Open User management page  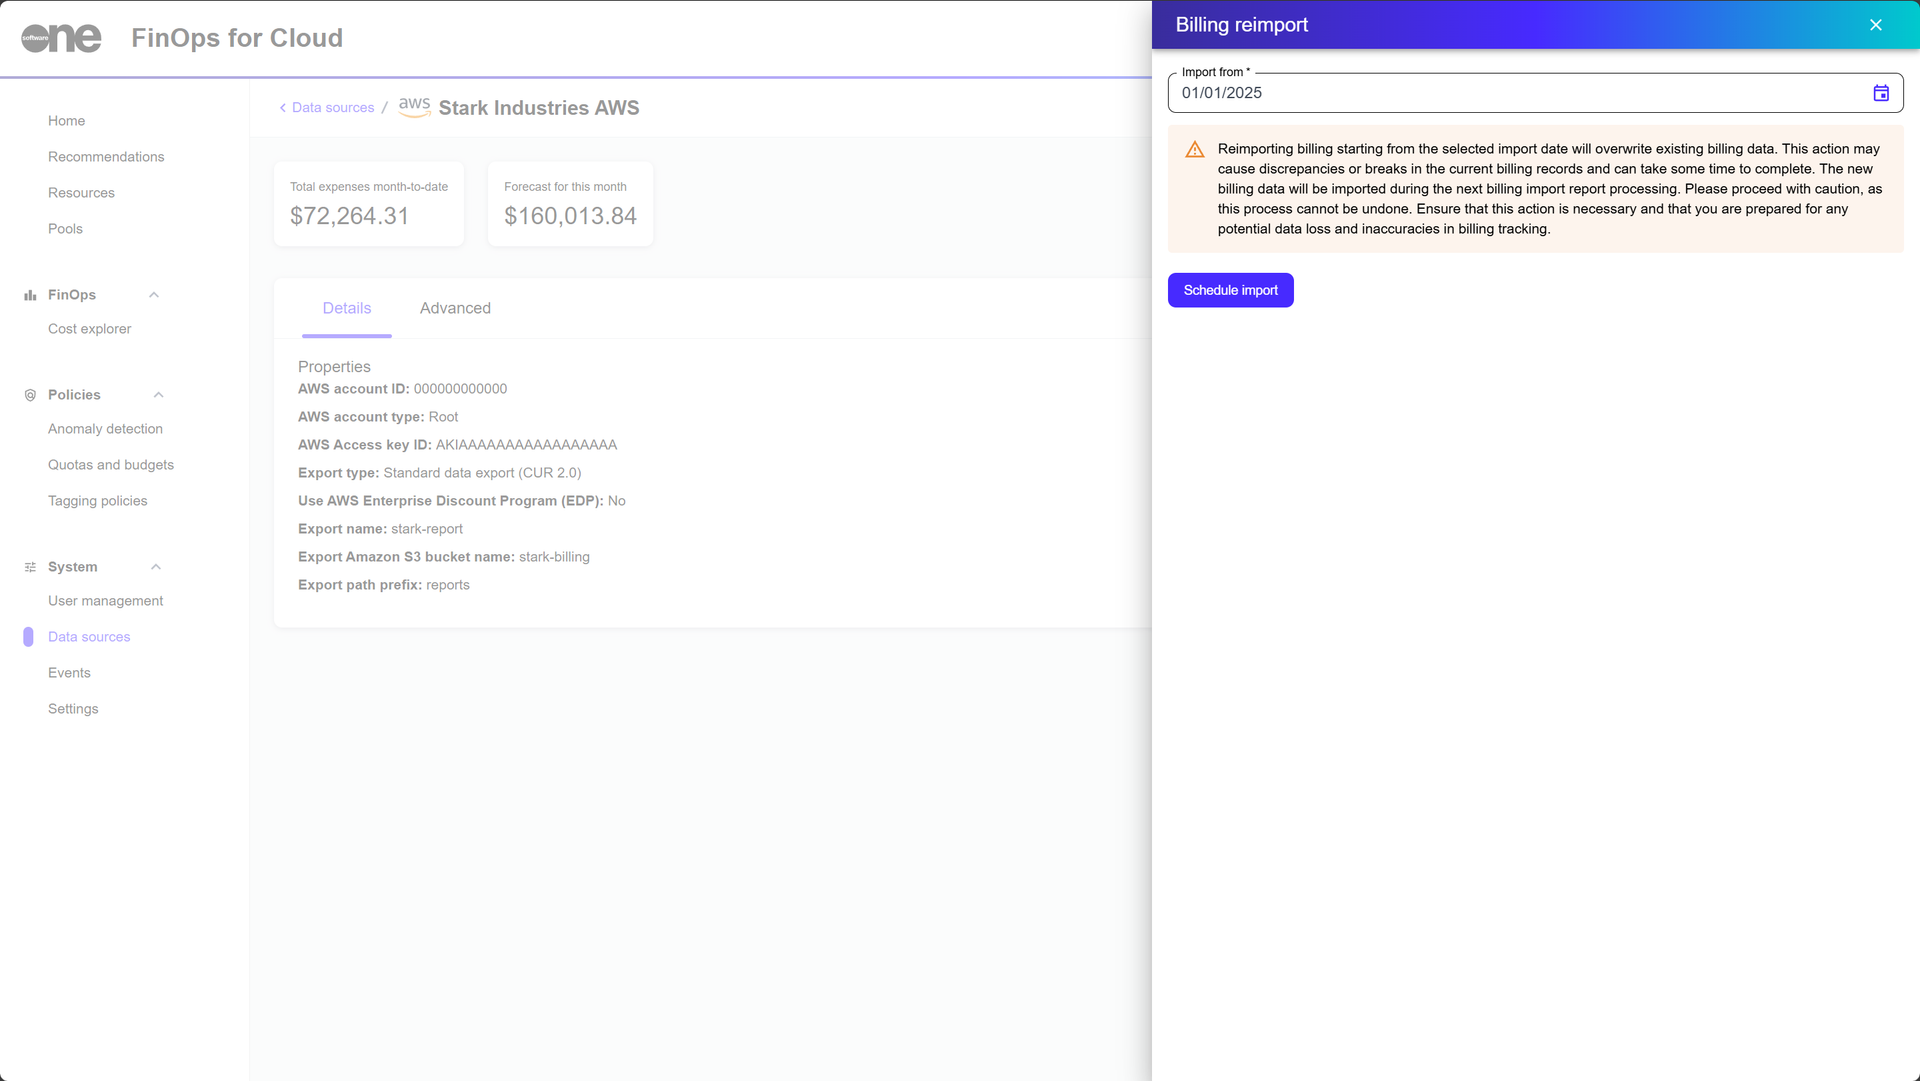tap(105, 601)
